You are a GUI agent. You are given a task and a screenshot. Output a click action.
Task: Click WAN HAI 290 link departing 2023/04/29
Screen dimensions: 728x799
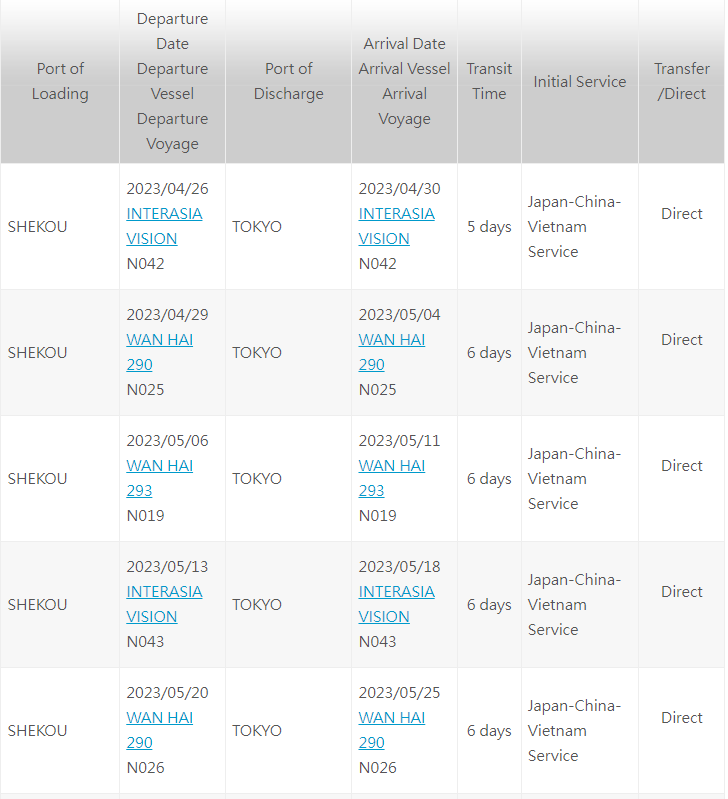click(159, 352)
